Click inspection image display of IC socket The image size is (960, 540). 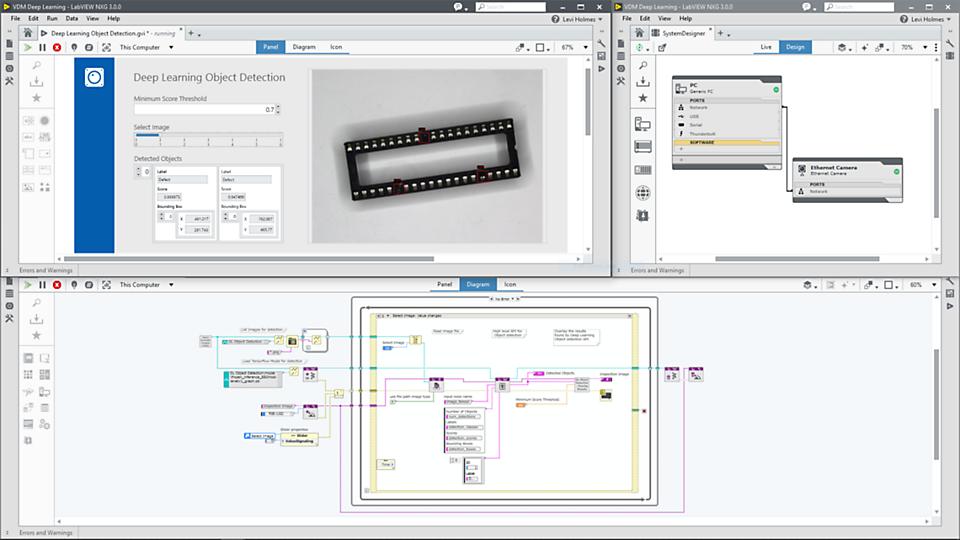pos(427,156)
